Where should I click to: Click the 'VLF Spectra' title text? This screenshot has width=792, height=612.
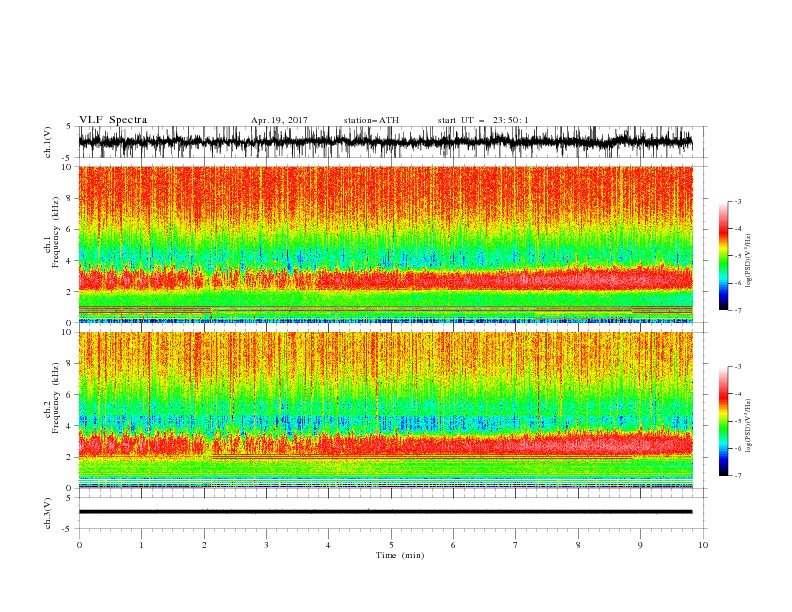point(113,120)
